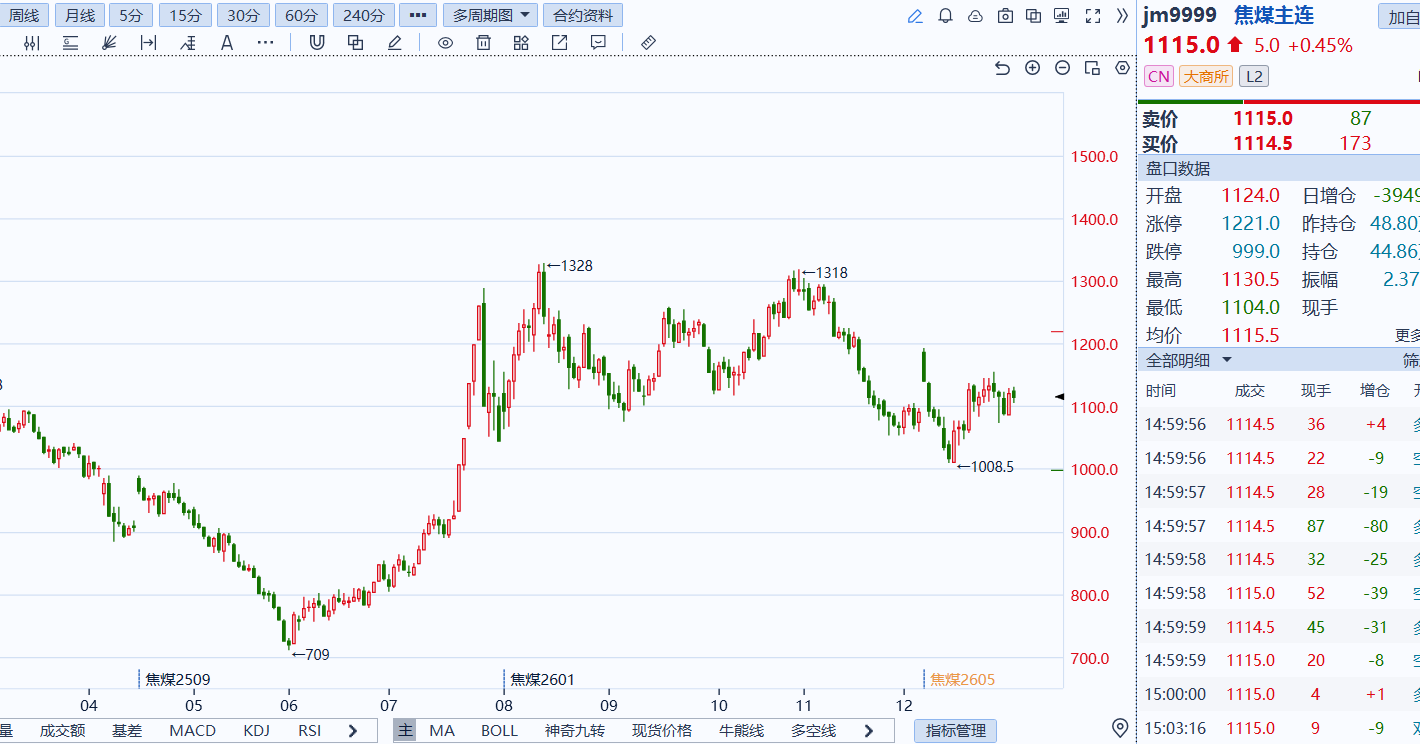Zoom in chart with plus icon
Viewport: 1420px width, 744px height.
1033,68
